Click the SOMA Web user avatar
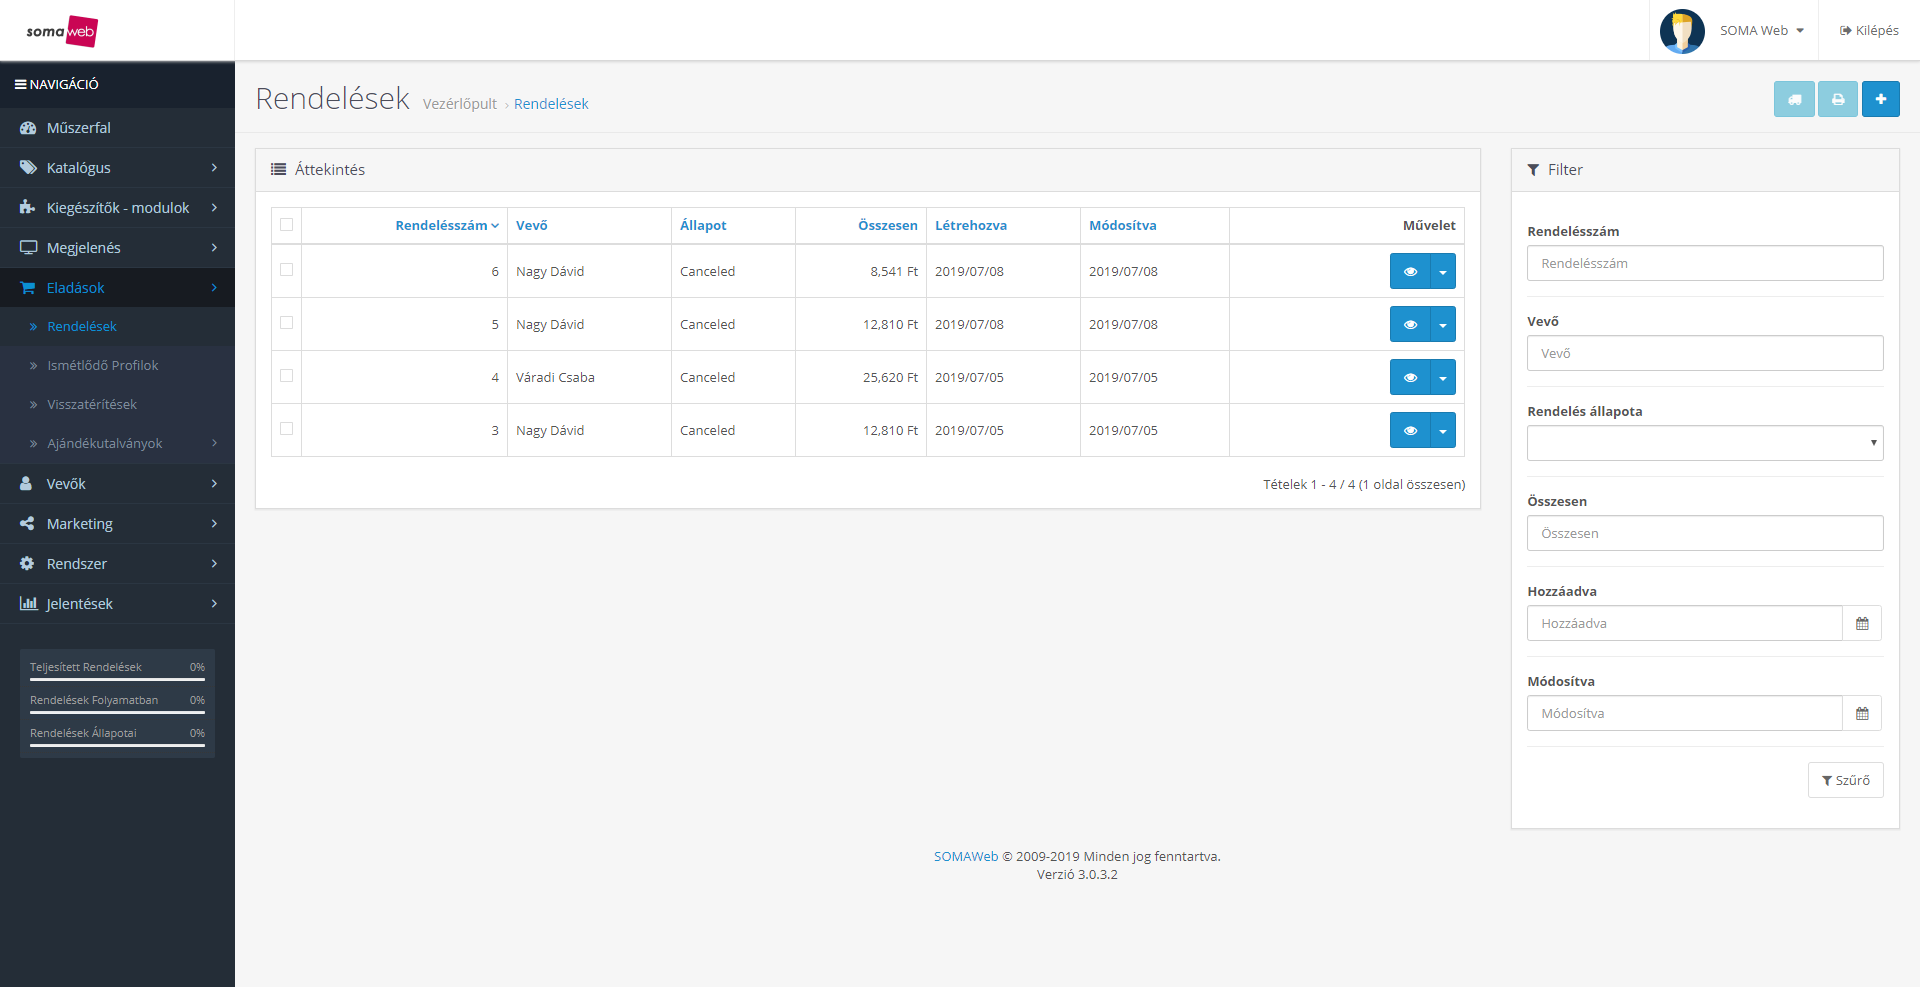1920x987 pixels. click(1682, 31)
